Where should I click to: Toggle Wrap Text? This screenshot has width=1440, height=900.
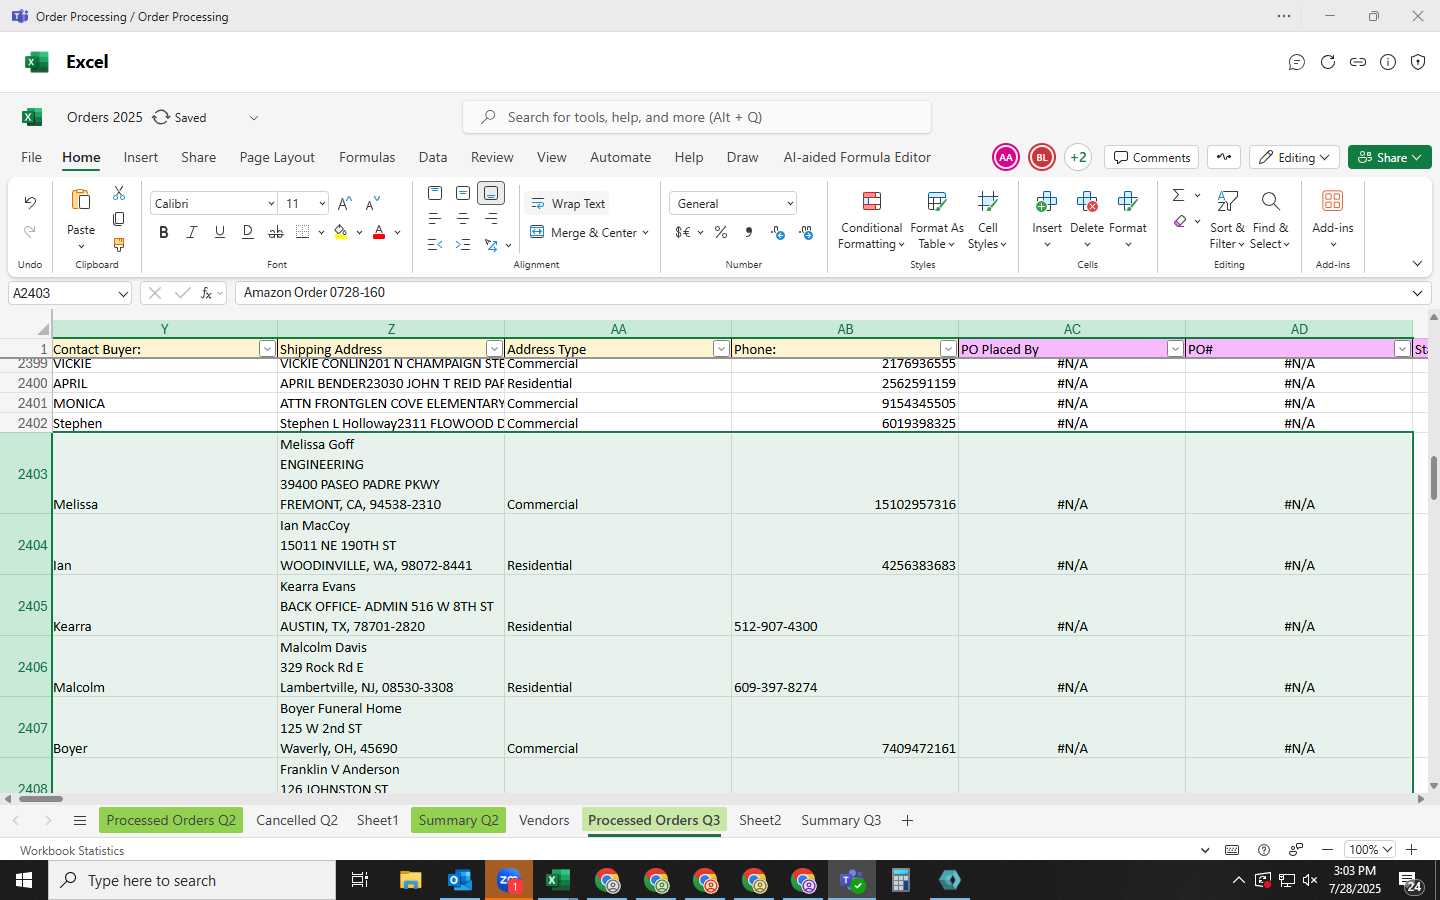pyautogui.click(x=567, y=203)
